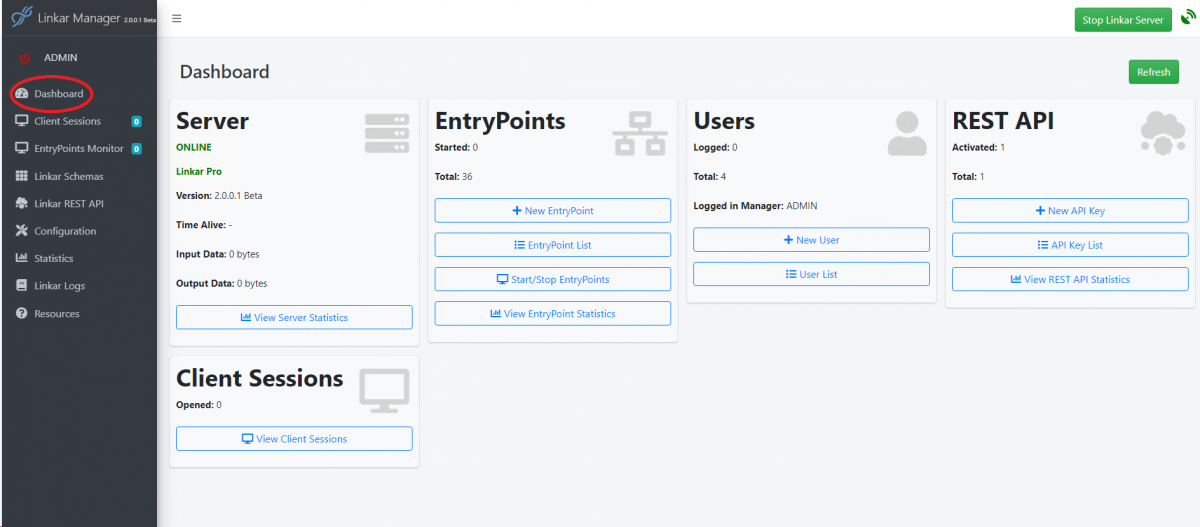The image size is (1200, 527).
Task: Open EntryPoints Monitor from the sidebar
Action: pyautogui.click(x=78, y=148)
